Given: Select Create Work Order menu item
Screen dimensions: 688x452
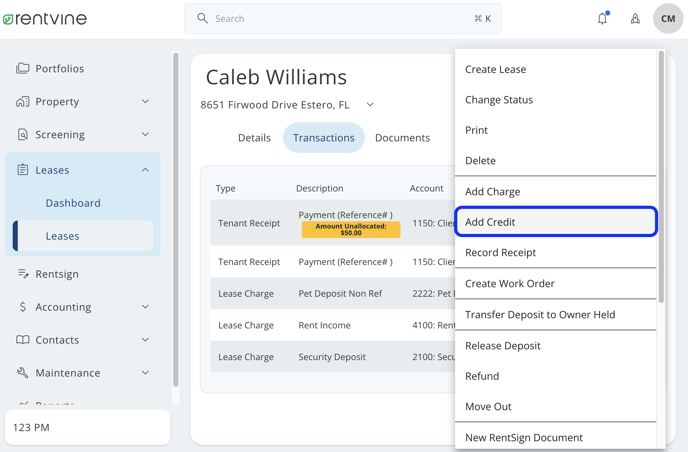Looking at the screenshot, I should (555, 283).
